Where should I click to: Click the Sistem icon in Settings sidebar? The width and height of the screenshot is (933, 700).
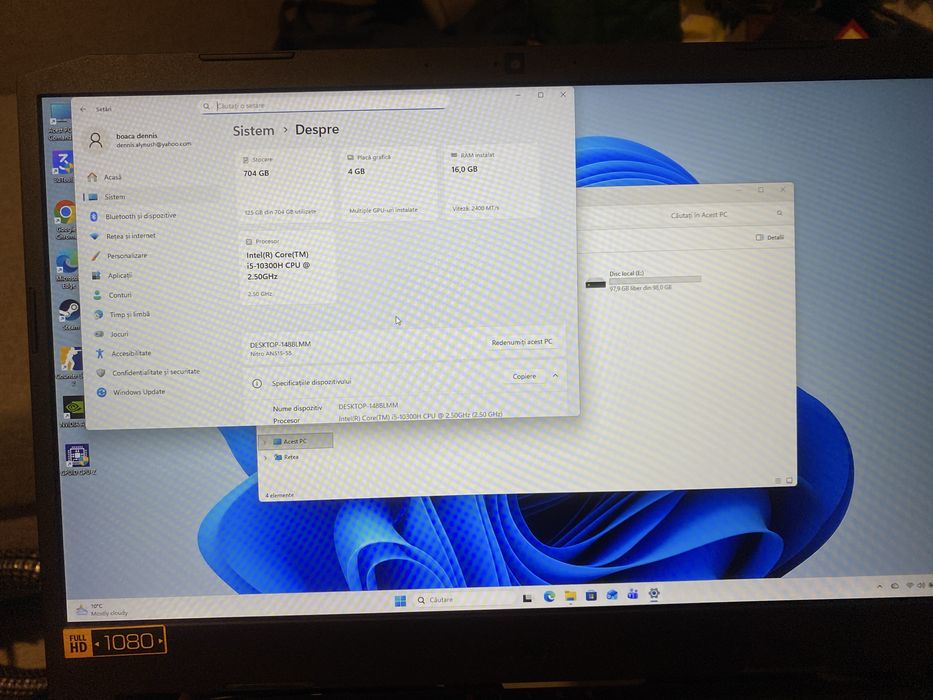click(x=93, y=197)
